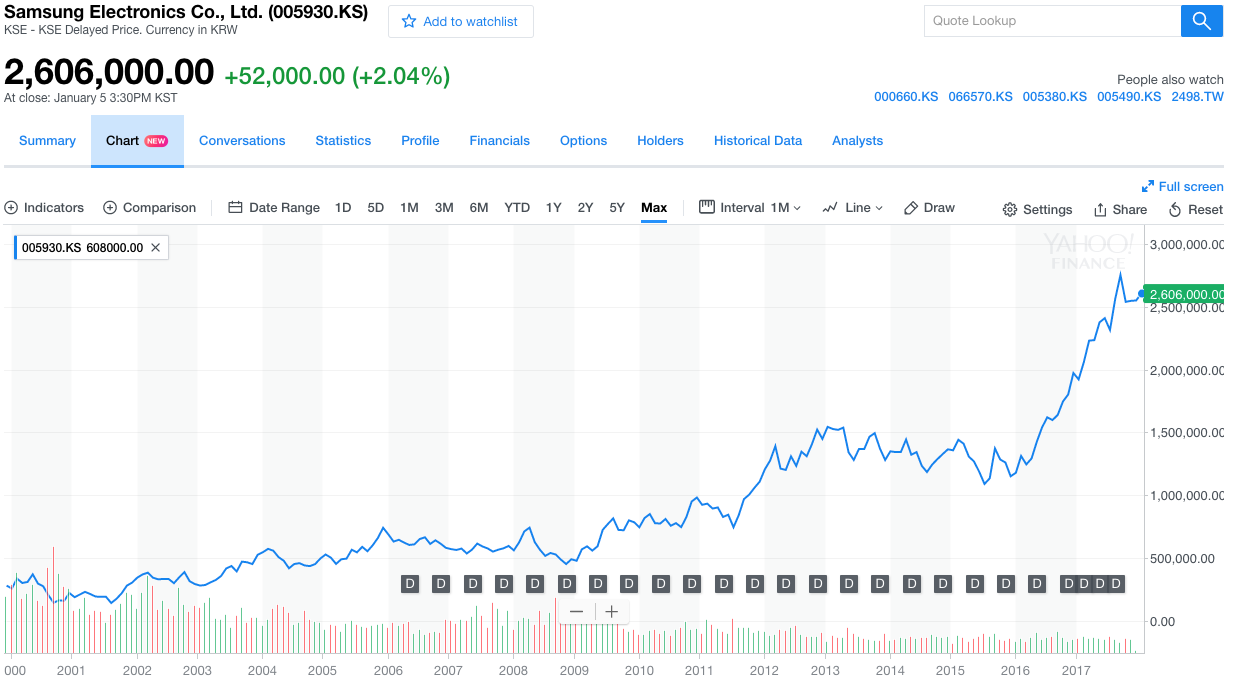Click the 3,000,000.00 y-axis label
Image resolution: width=1234 pixels, height=686 pixels.
(x=1187, y=245)
